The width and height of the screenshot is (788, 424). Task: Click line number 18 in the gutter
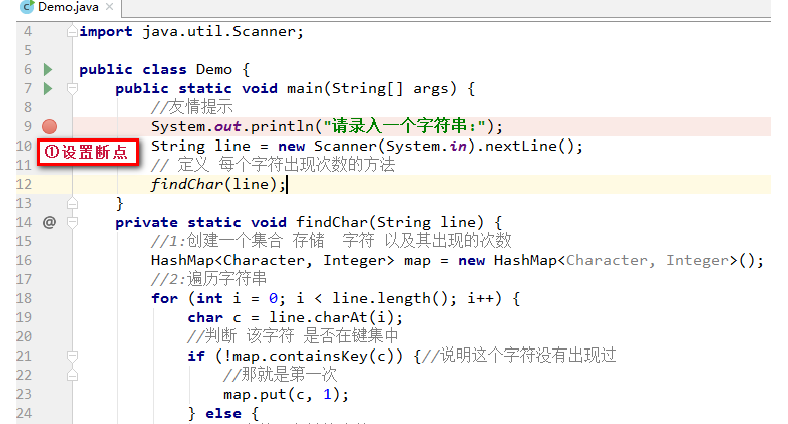pos(24,298)
